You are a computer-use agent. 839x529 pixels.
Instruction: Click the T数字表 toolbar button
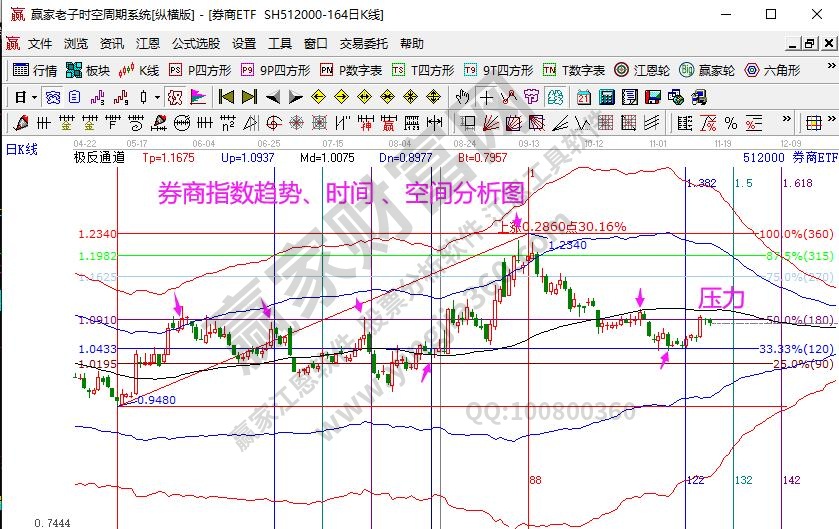click(574, 70)
